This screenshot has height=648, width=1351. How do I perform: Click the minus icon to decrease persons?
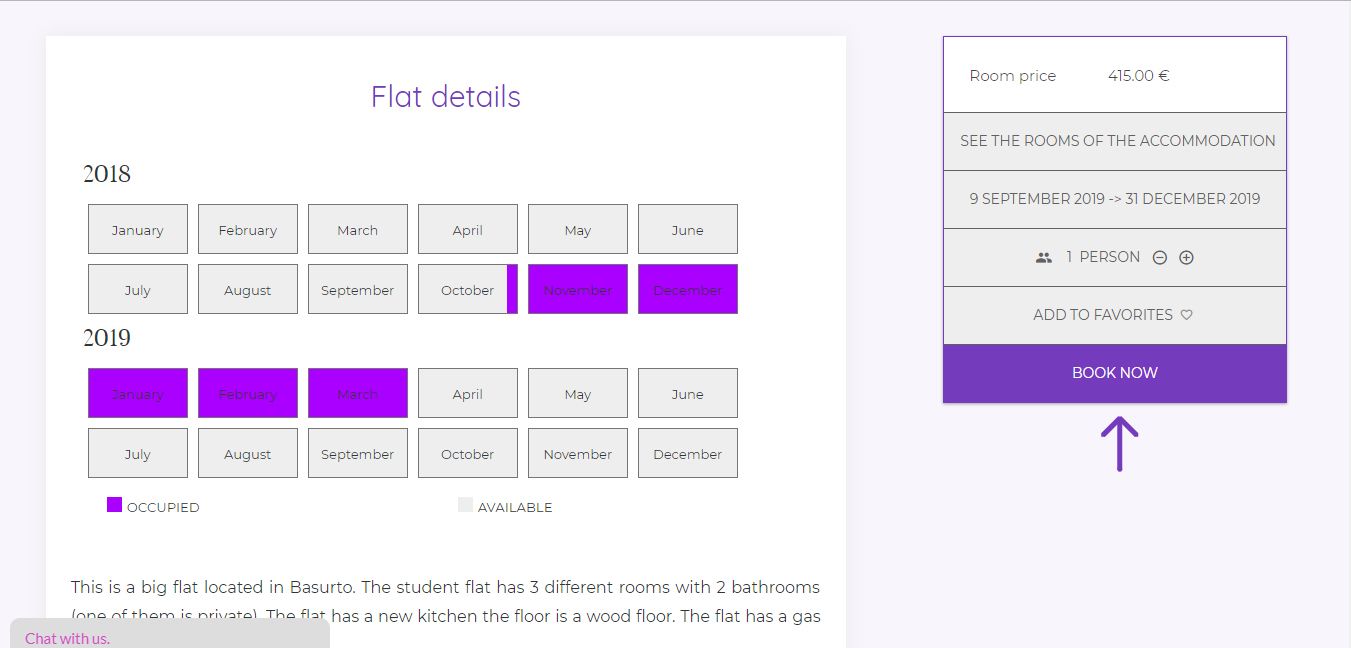(x=1160, y=258)
